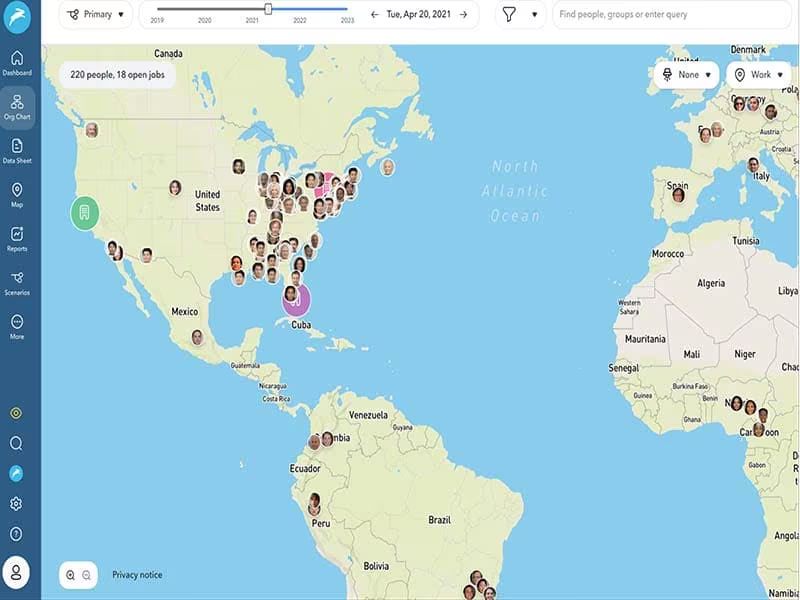The image size is (800, 600).
Task: Click the 220 people, 18 open jobs badge
Action: click(x=117, y=75)
